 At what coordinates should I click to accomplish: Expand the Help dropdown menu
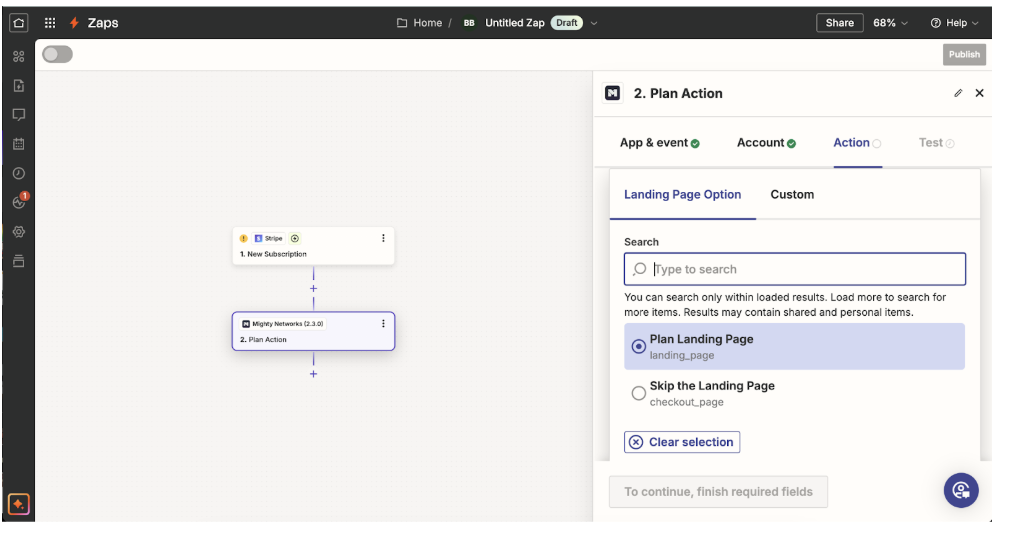(x=954, y=22)
